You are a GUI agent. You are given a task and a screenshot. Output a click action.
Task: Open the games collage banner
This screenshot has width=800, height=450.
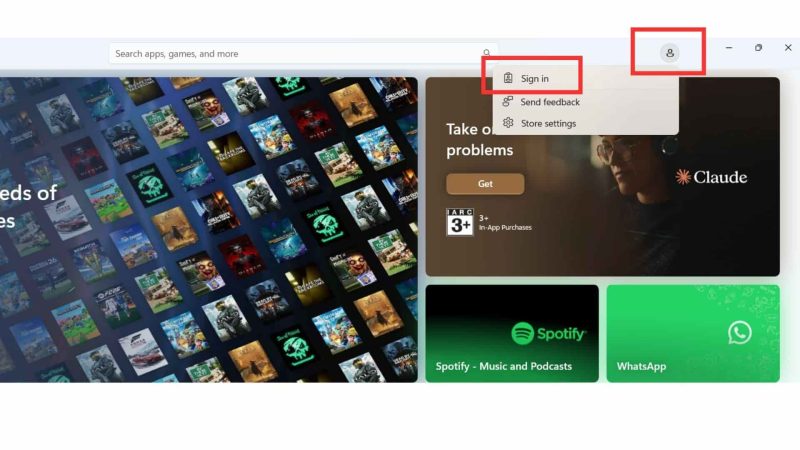(209, 230)
